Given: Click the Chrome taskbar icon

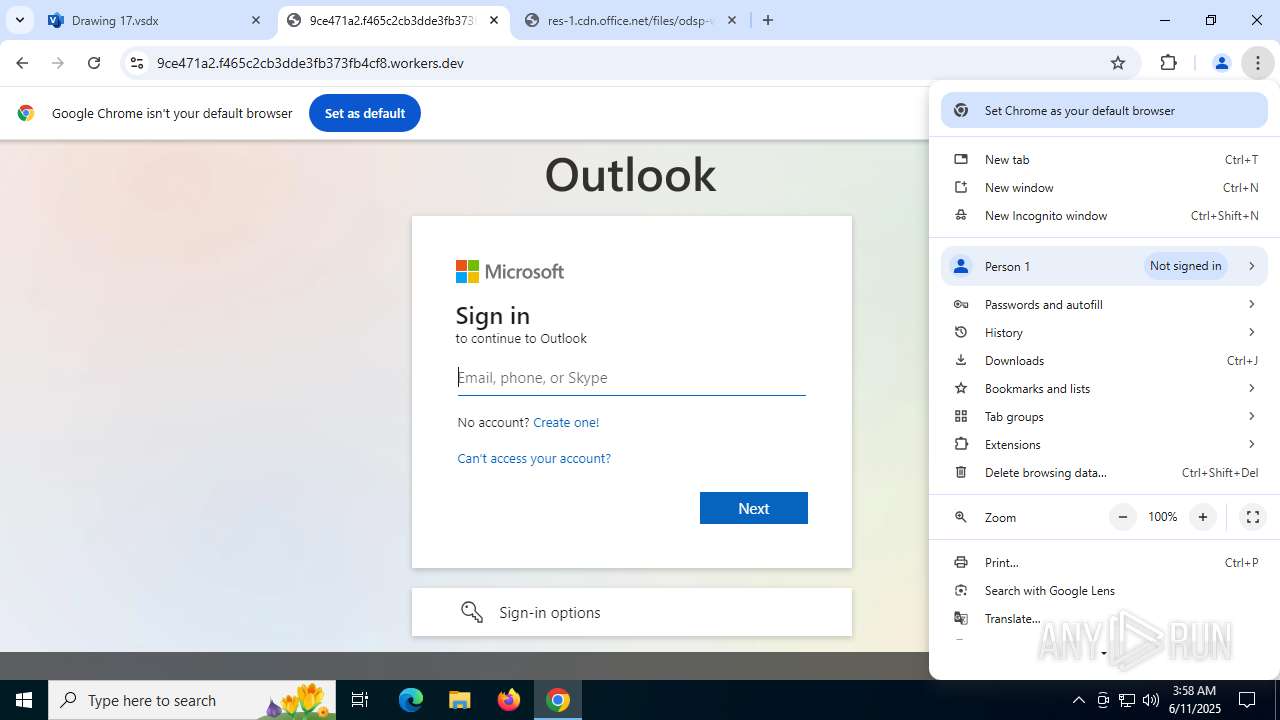Looking at the screenshot, I should 558,700.
